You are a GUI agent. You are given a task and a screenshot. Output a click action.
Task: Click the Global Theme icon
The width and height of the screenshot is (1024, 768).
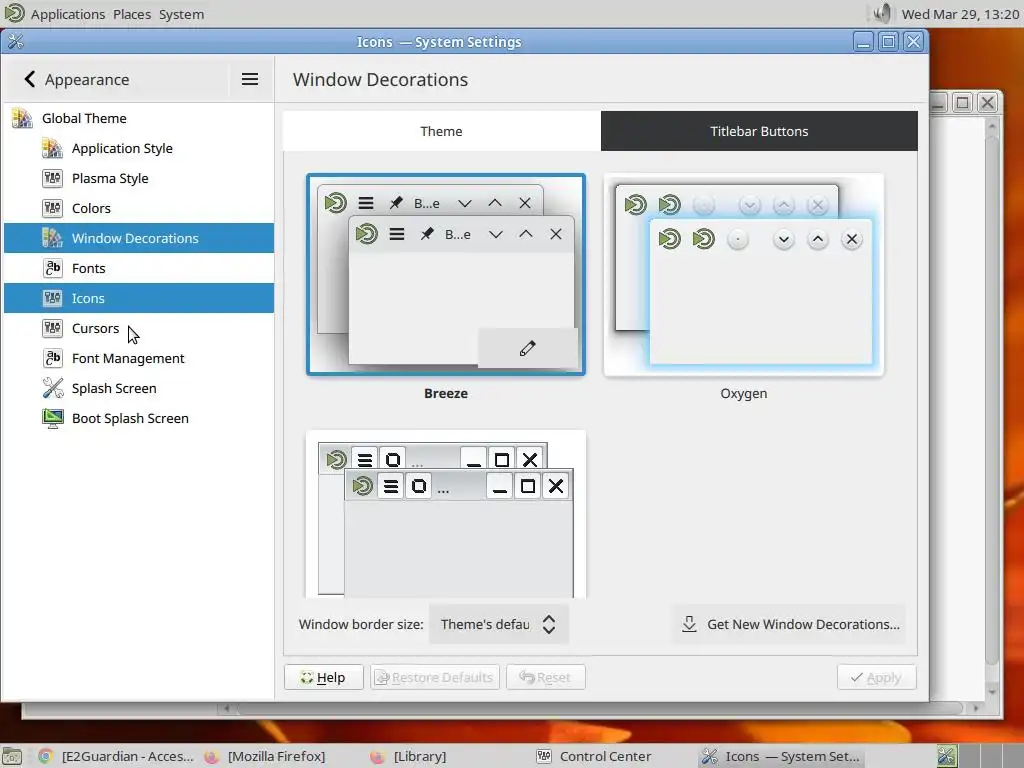click(22, 118)
